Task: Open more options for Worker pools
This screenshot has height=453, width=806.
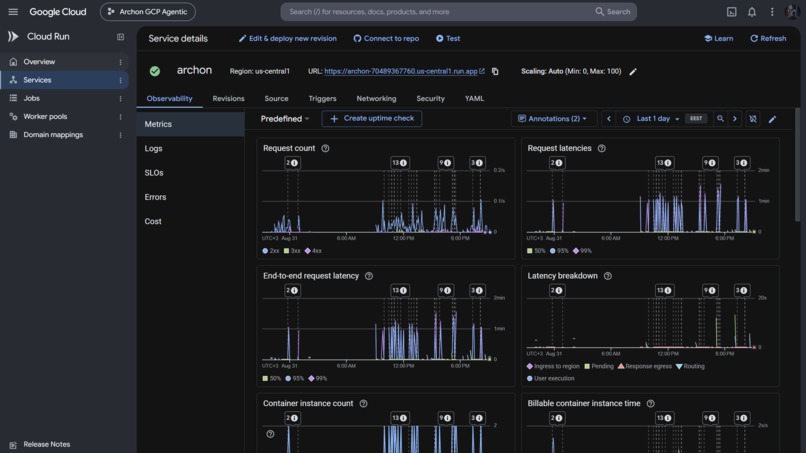Action: pyautogui.click(x=120, y=117)
